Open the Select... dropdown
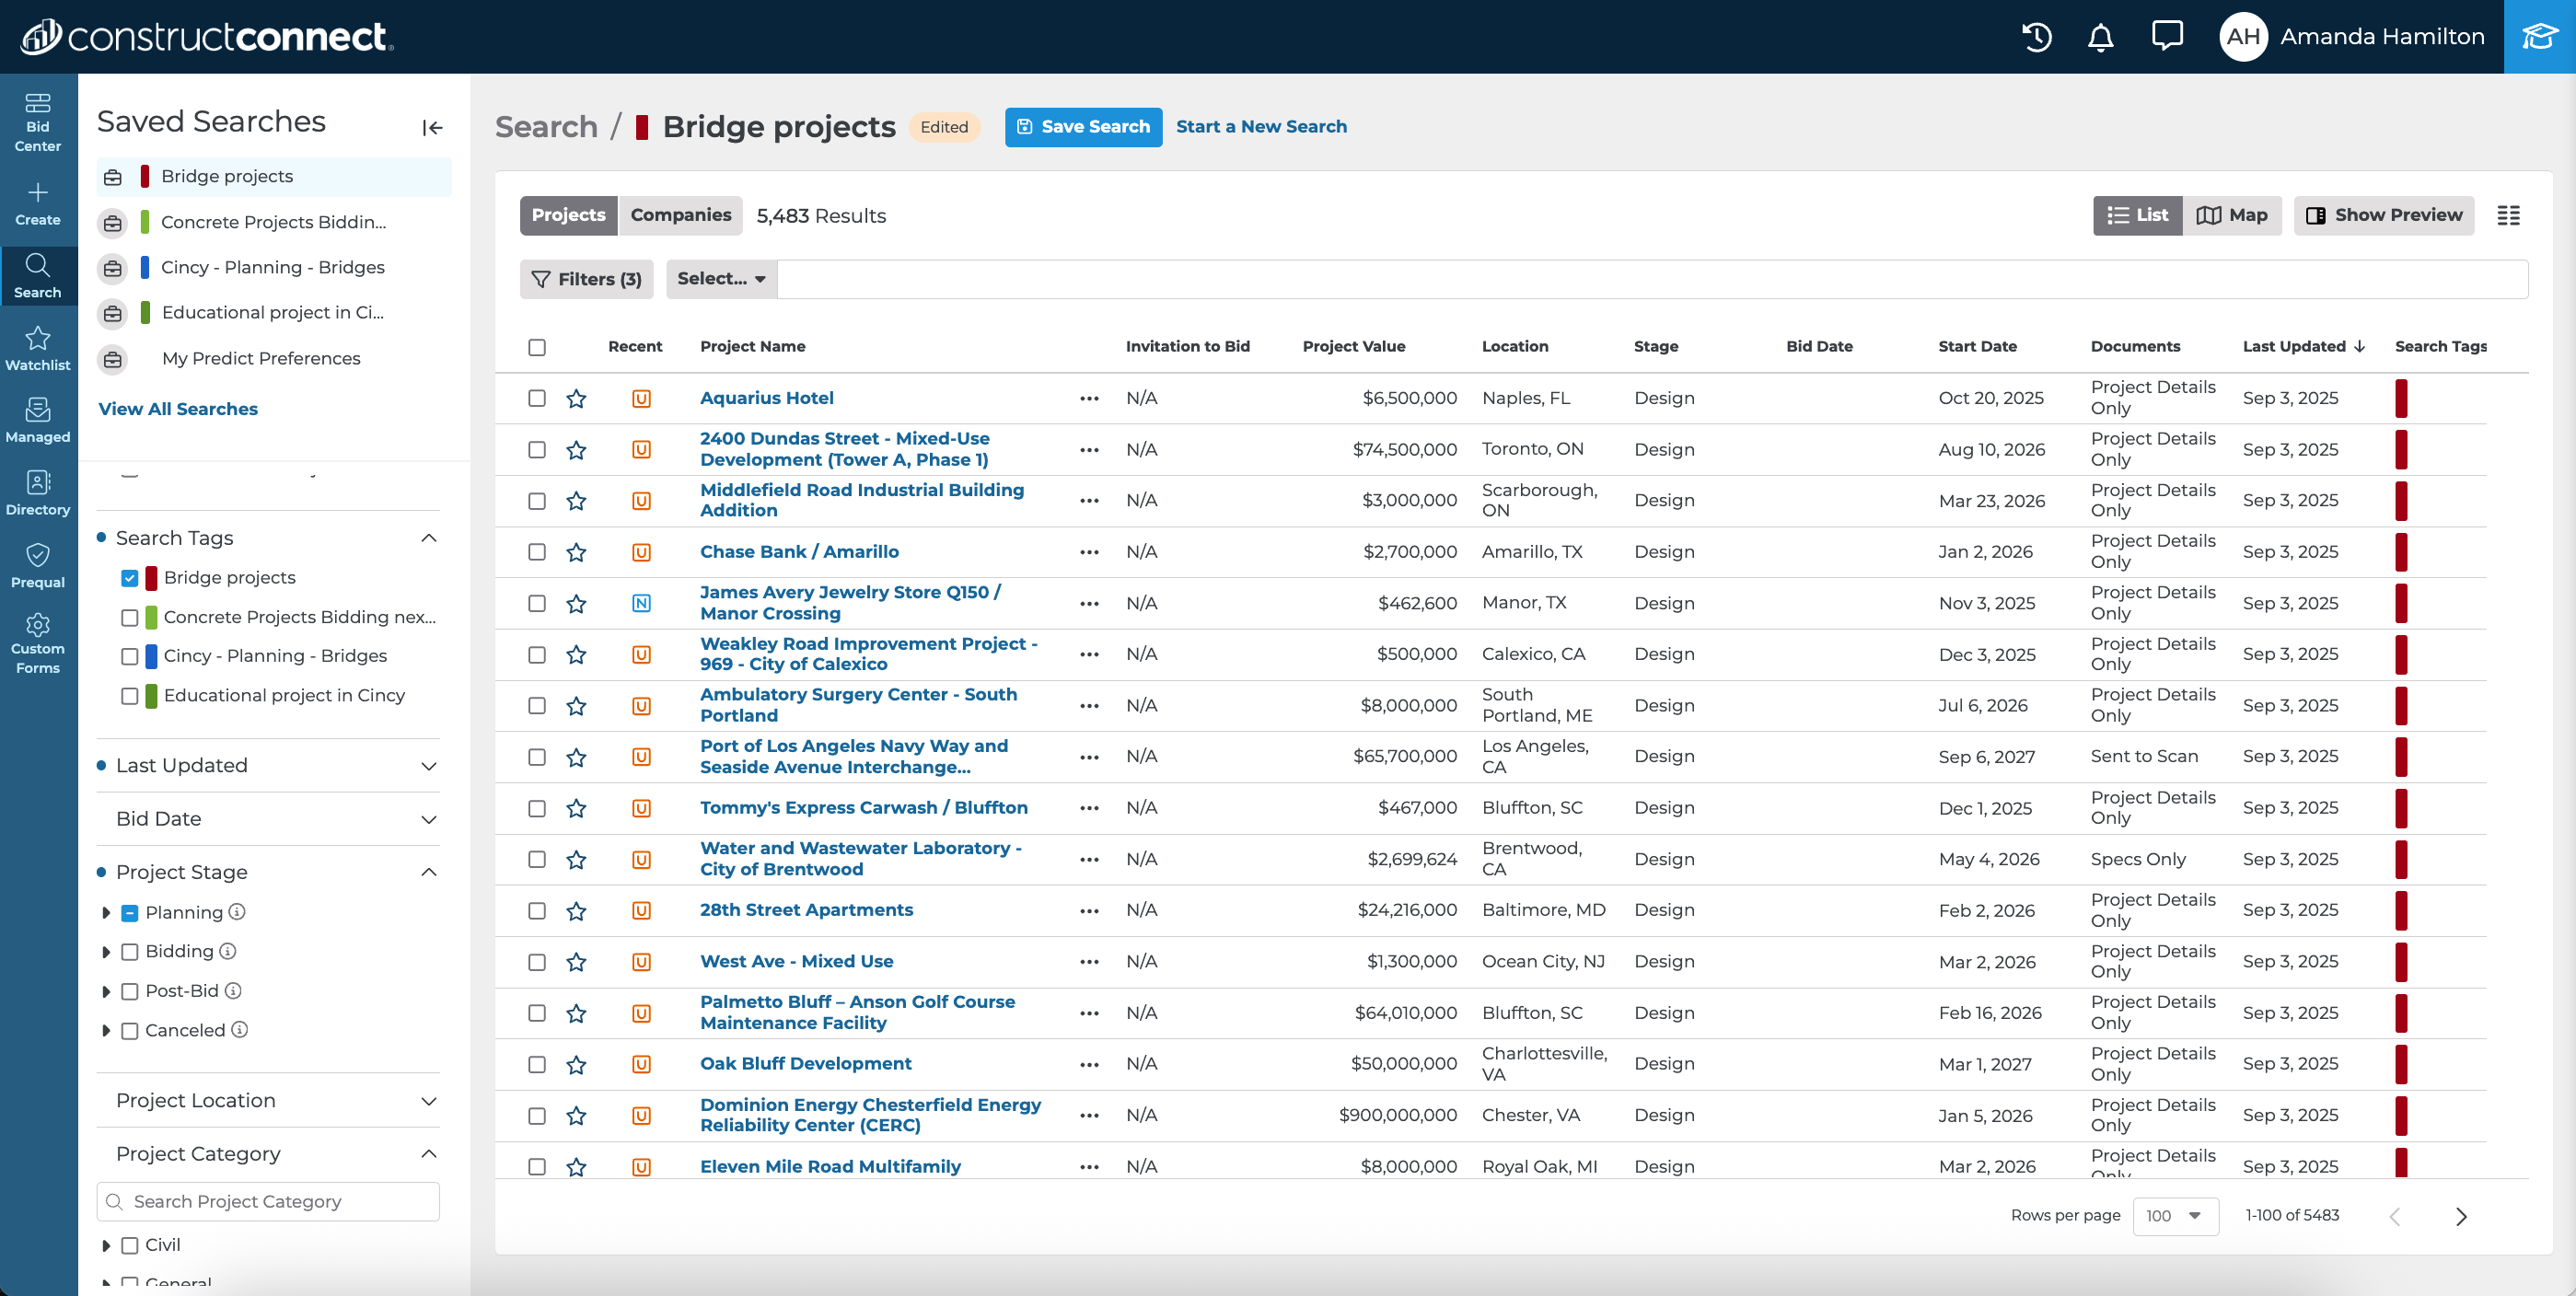This screenshot has width=2576, height=1296. pos(720,279)
